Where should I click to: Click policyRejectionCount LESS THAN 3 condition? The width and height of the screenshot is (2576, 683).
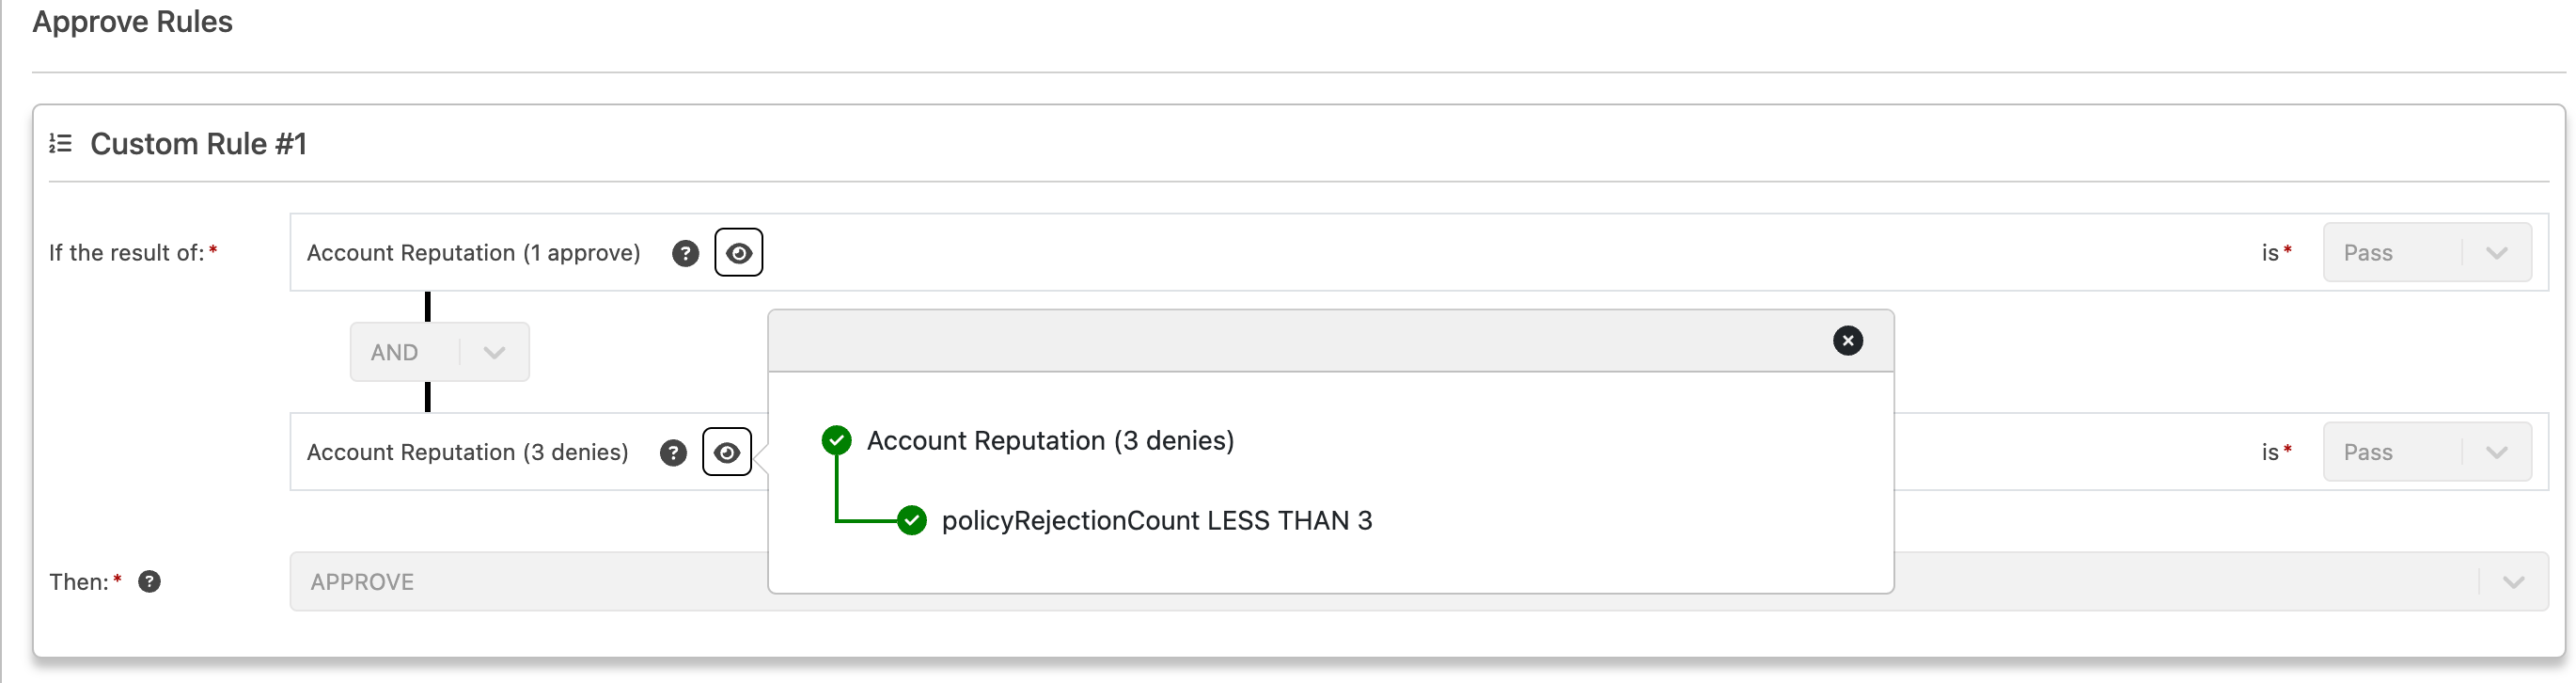tap(1157, 520)
